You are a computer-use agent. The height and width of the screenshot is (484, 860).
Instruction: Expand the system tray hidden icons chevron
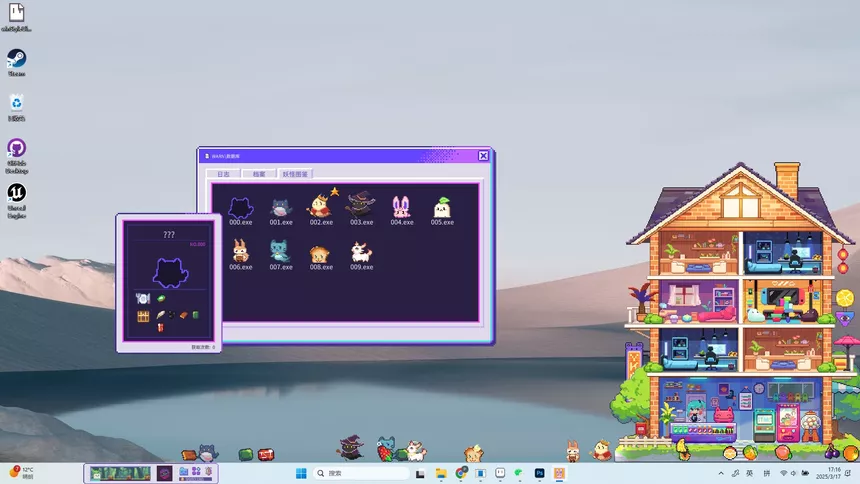coord(721,473)
